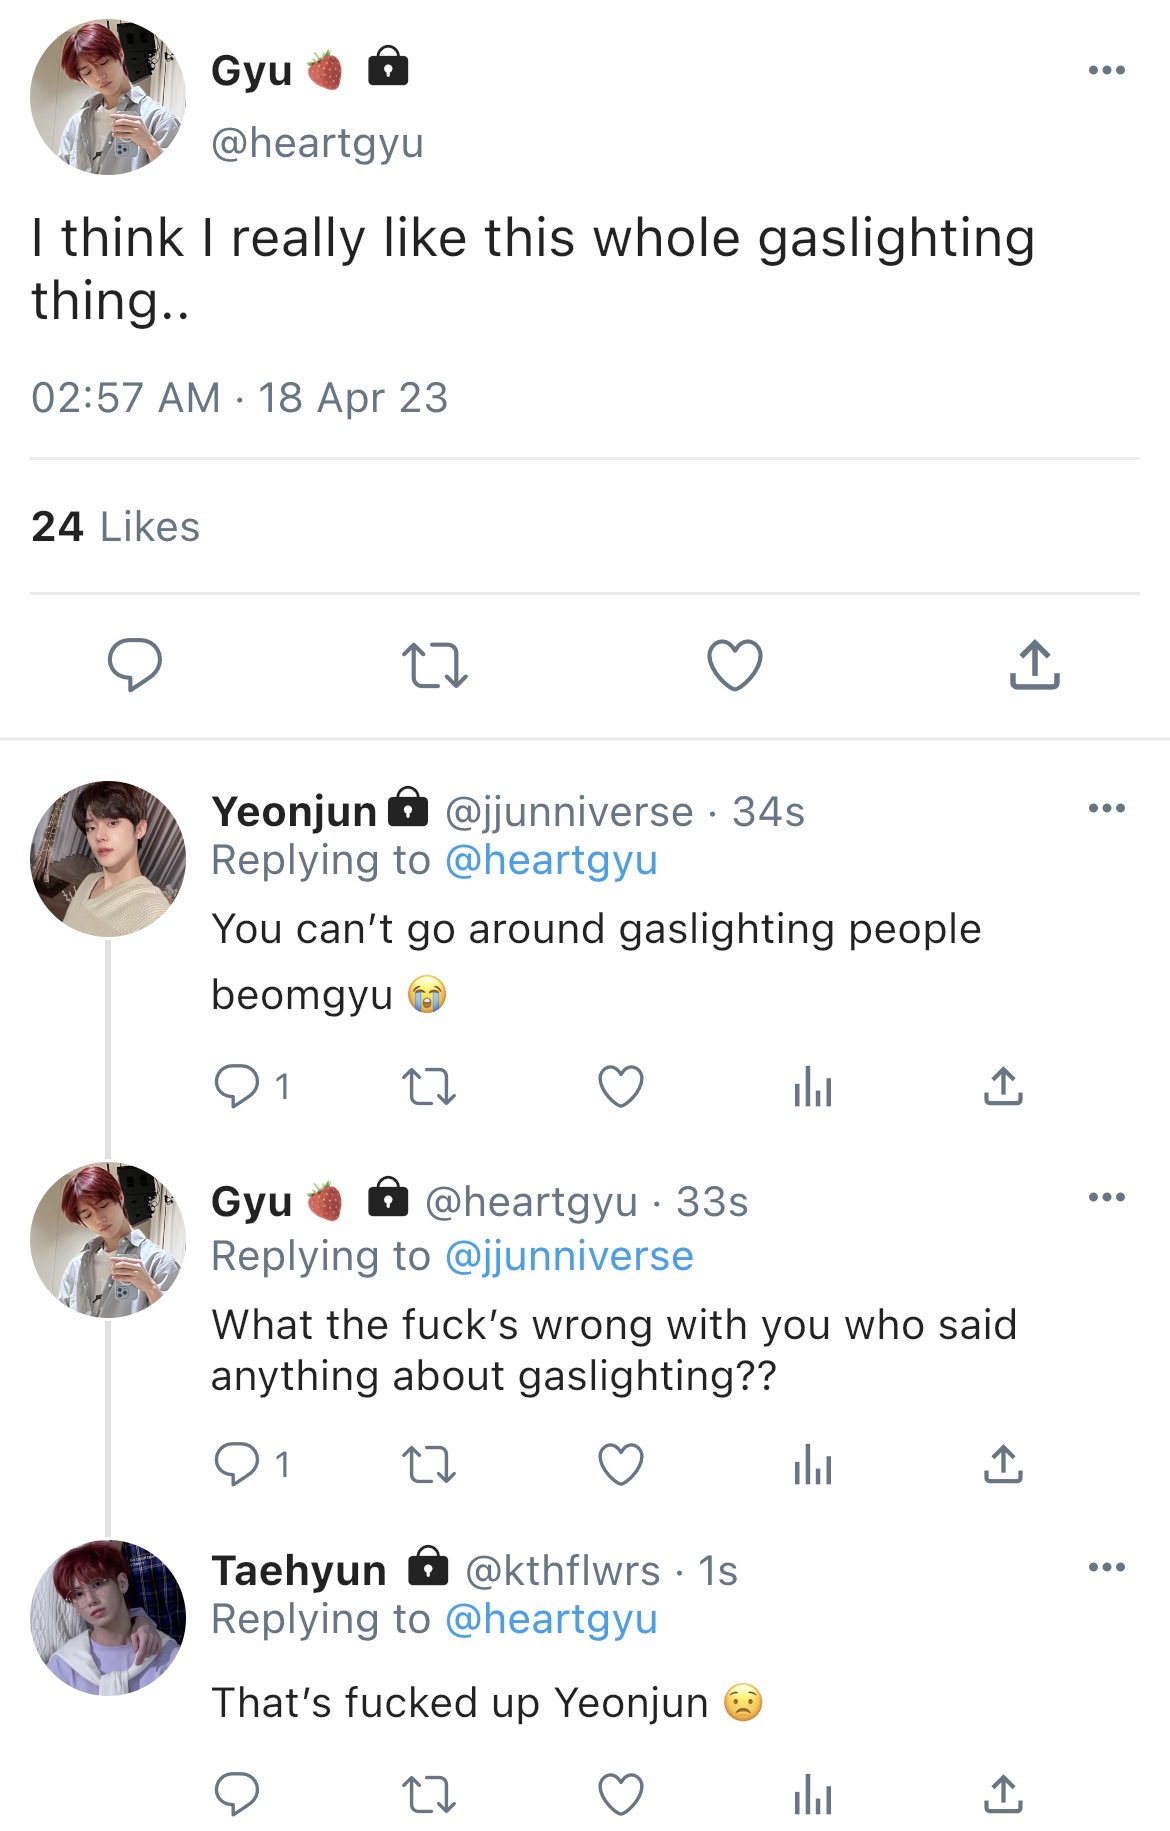The height and width of the screenshot is (1831, 1170).
Task: Retweet Yeonjun's reply
Action: coord(428,1087)
